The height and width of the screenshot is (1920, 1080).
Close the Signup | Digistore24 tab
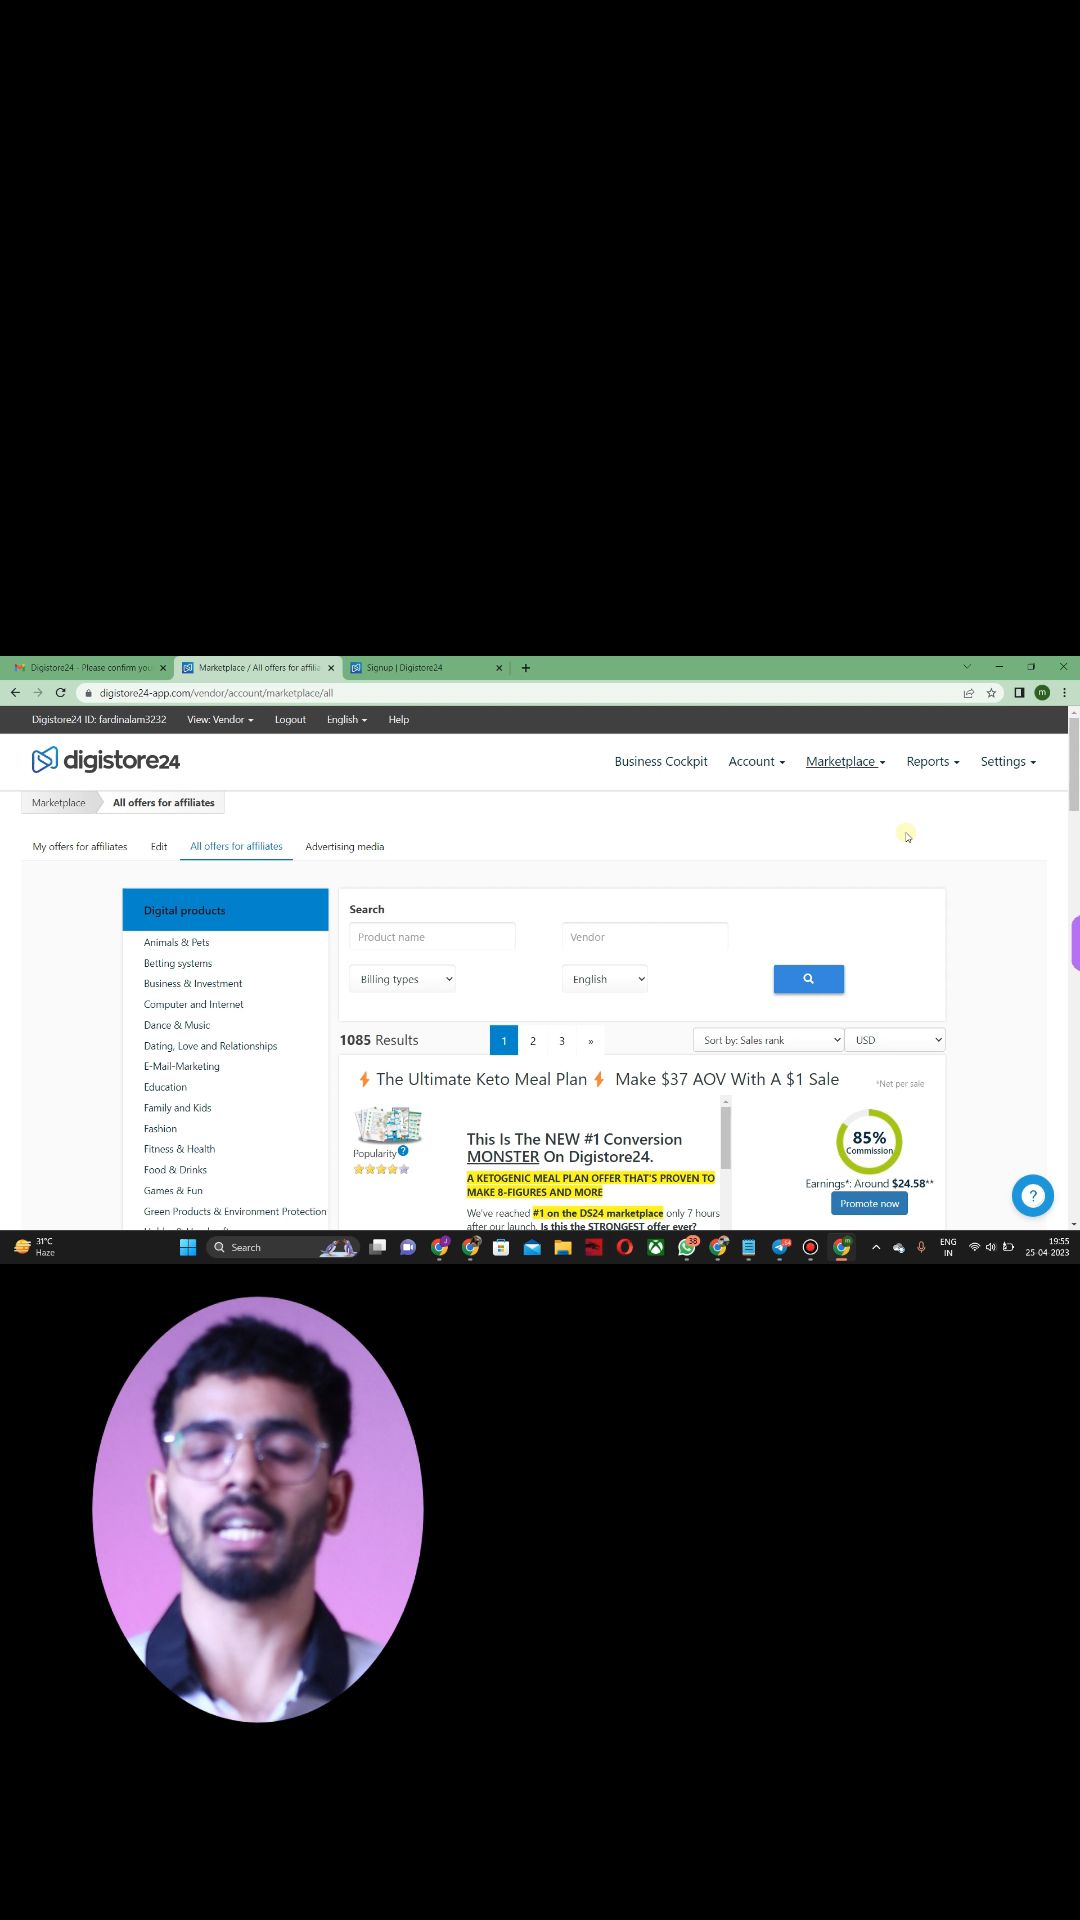(499, 667)
